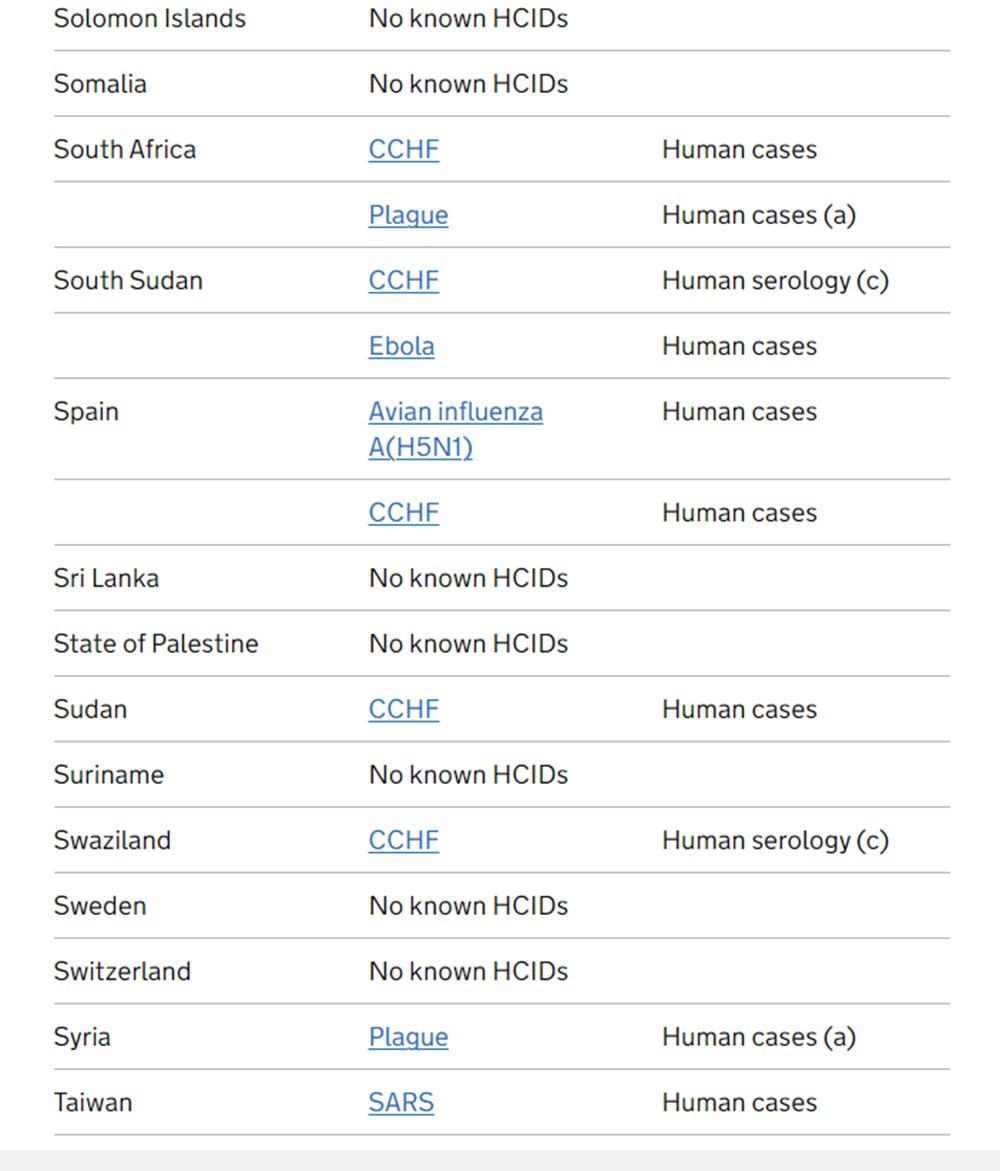
Task: Select the Sri Lanka row label
Action: (106, 579)
